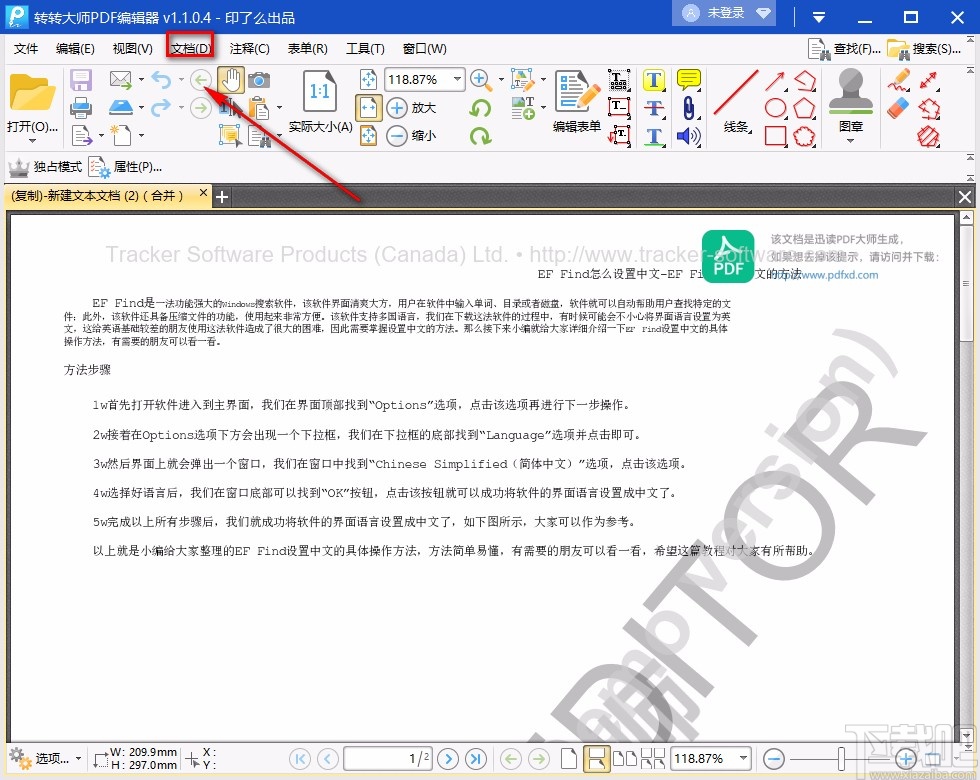Select the Text Box tool
This screenshot has width=980, height=780.
(618, 108)
